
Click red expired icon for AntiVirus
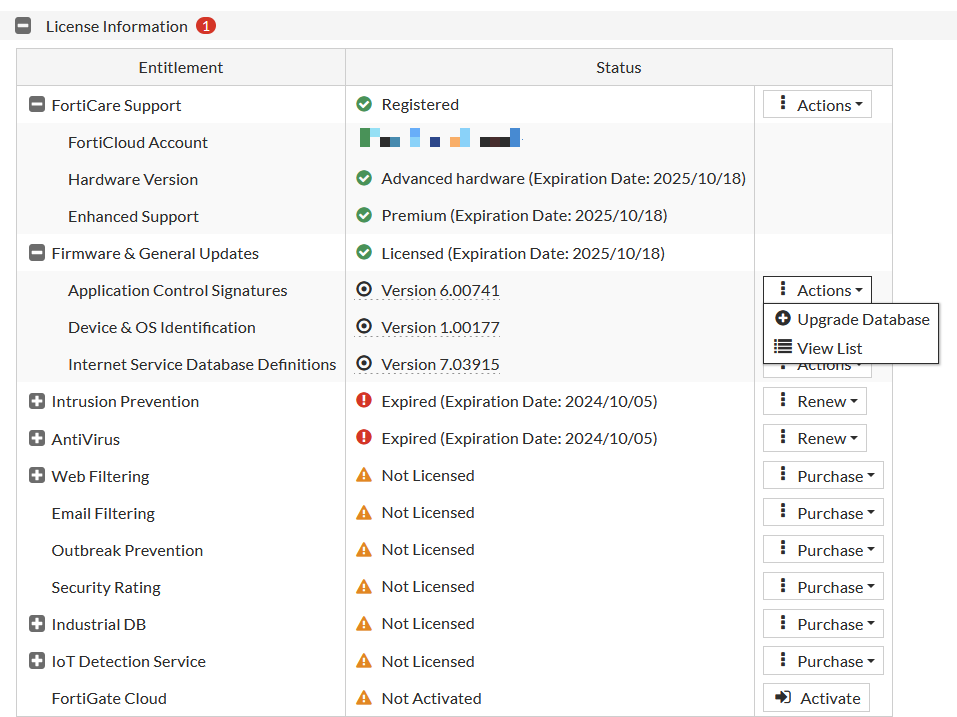coord(364,438)
